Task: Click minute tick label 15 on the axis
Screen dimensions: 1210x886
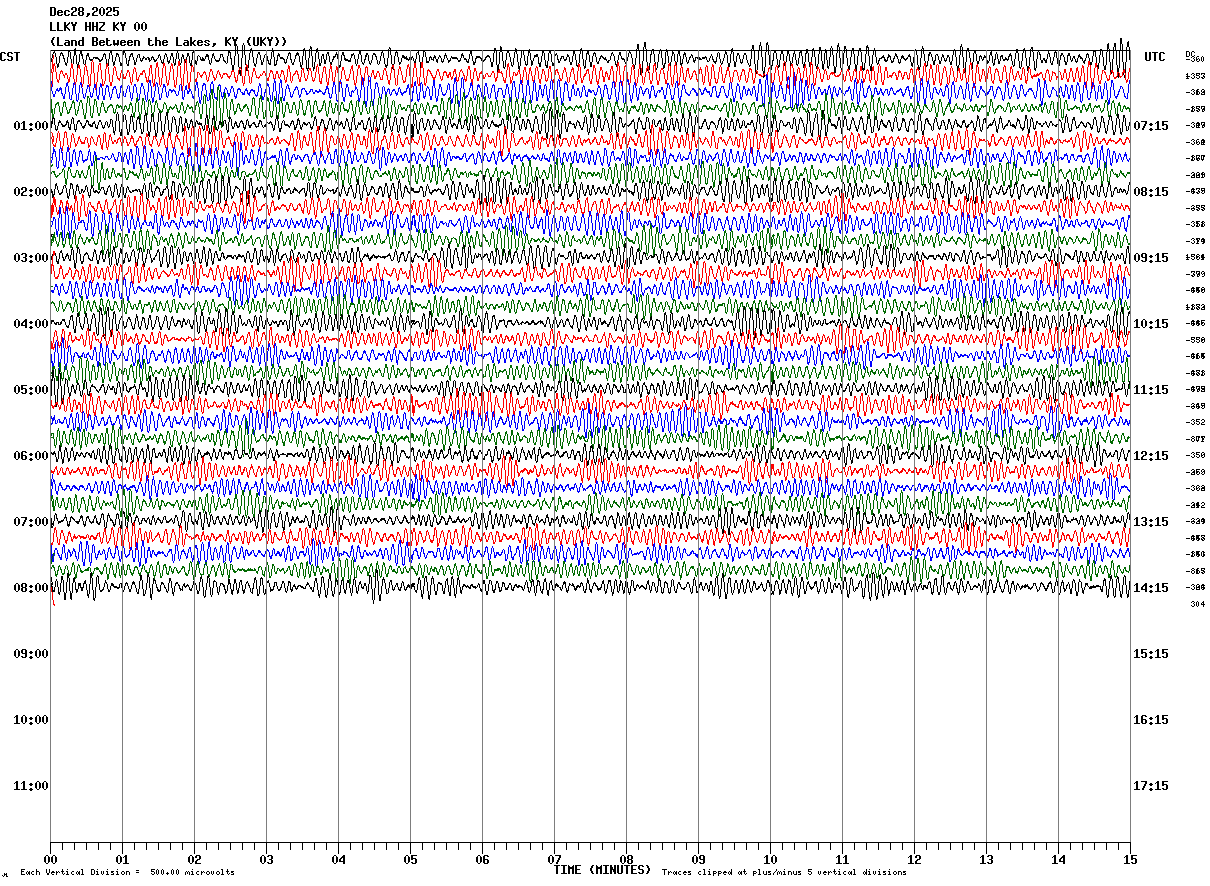Action: pyautogui.click(x=1130, y=860)
